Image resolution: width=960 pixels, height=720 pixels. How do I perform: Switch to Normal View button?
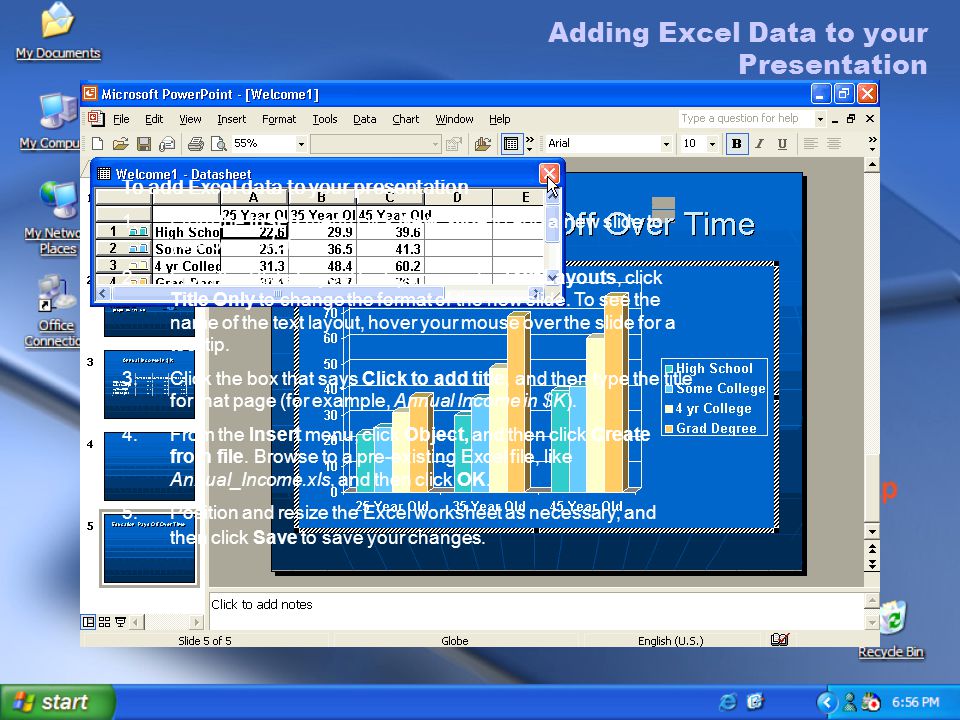coord(88,622)
